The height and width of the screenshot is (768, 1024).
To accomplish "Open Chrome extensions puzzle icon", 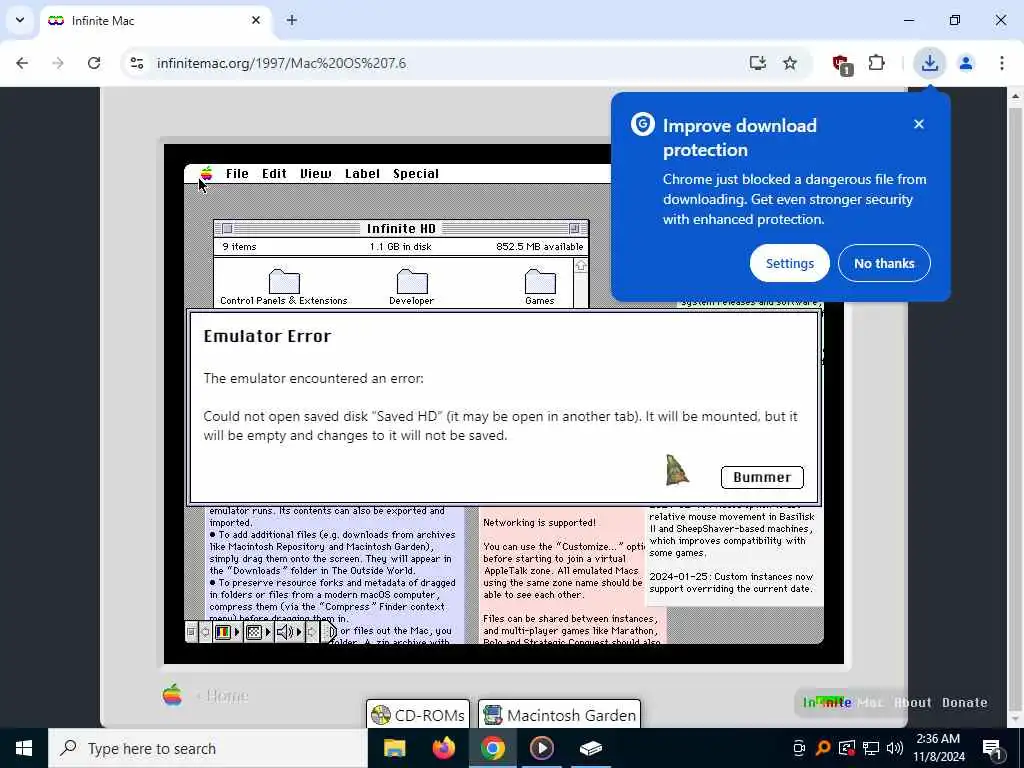I will tap(876, 63).
